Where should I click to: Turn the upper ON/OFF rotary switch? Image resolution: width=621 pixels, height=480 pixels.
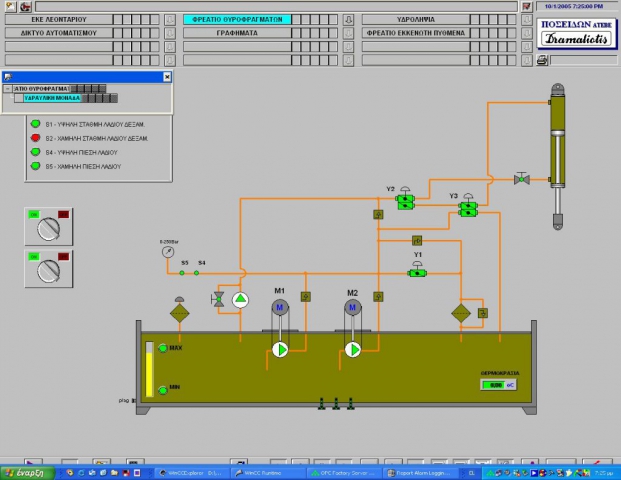click(x=49, y=227)
